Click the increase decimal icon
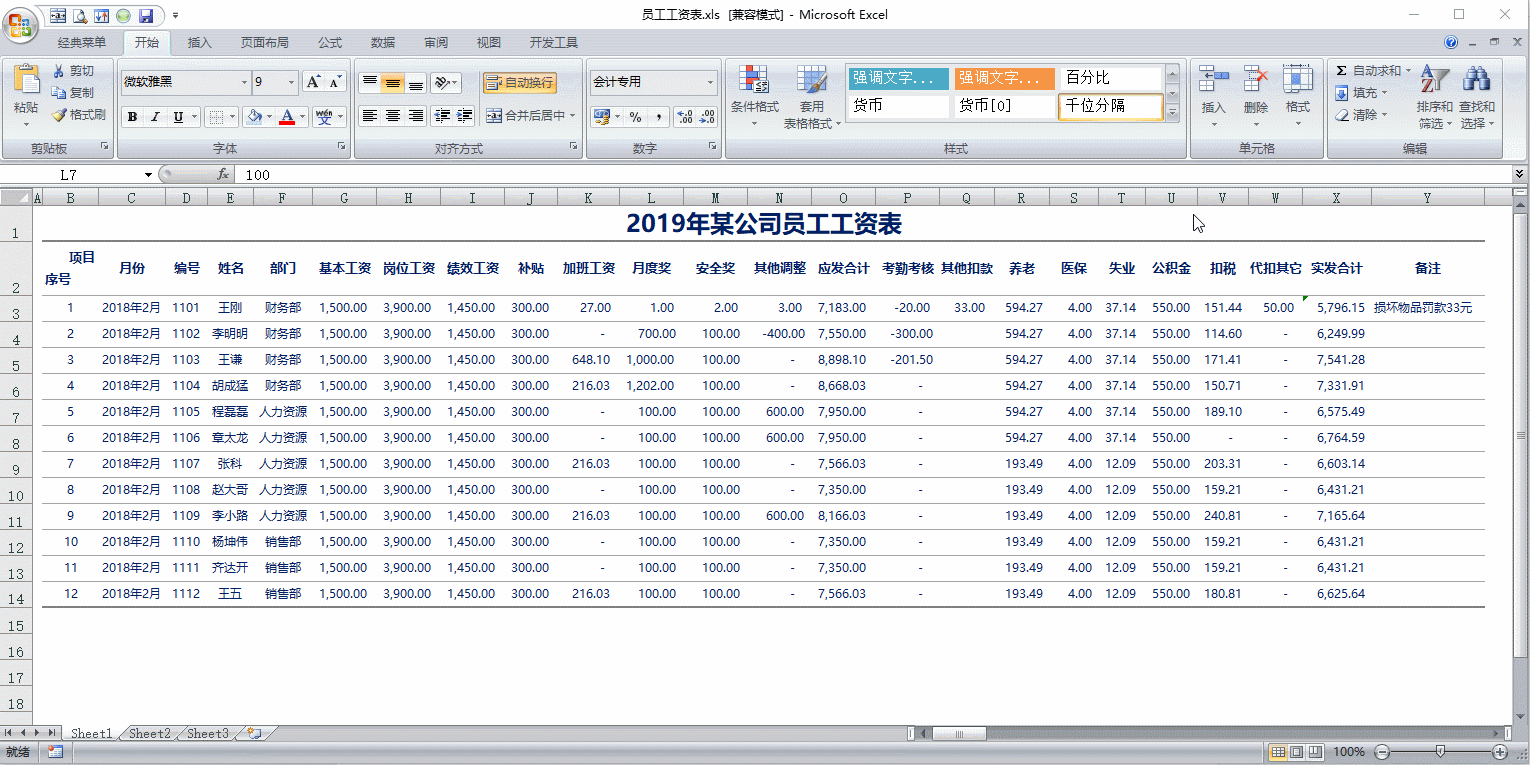 point(685,117)
